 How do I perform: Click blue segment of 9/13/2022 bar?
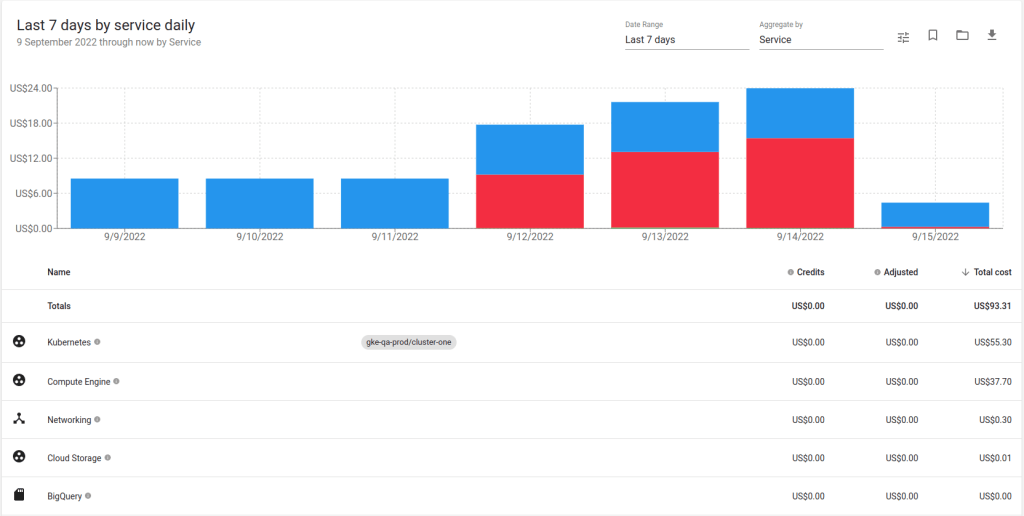tap(665, 127)
